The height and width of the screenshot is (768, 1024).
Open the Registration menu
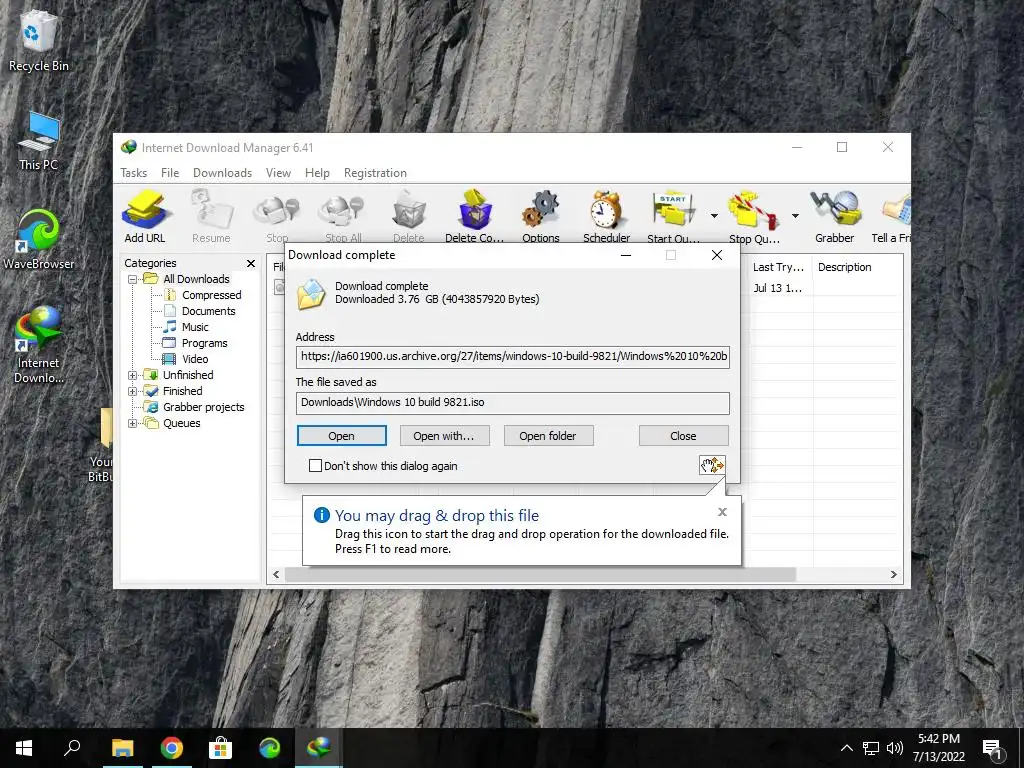click(376, 173)
